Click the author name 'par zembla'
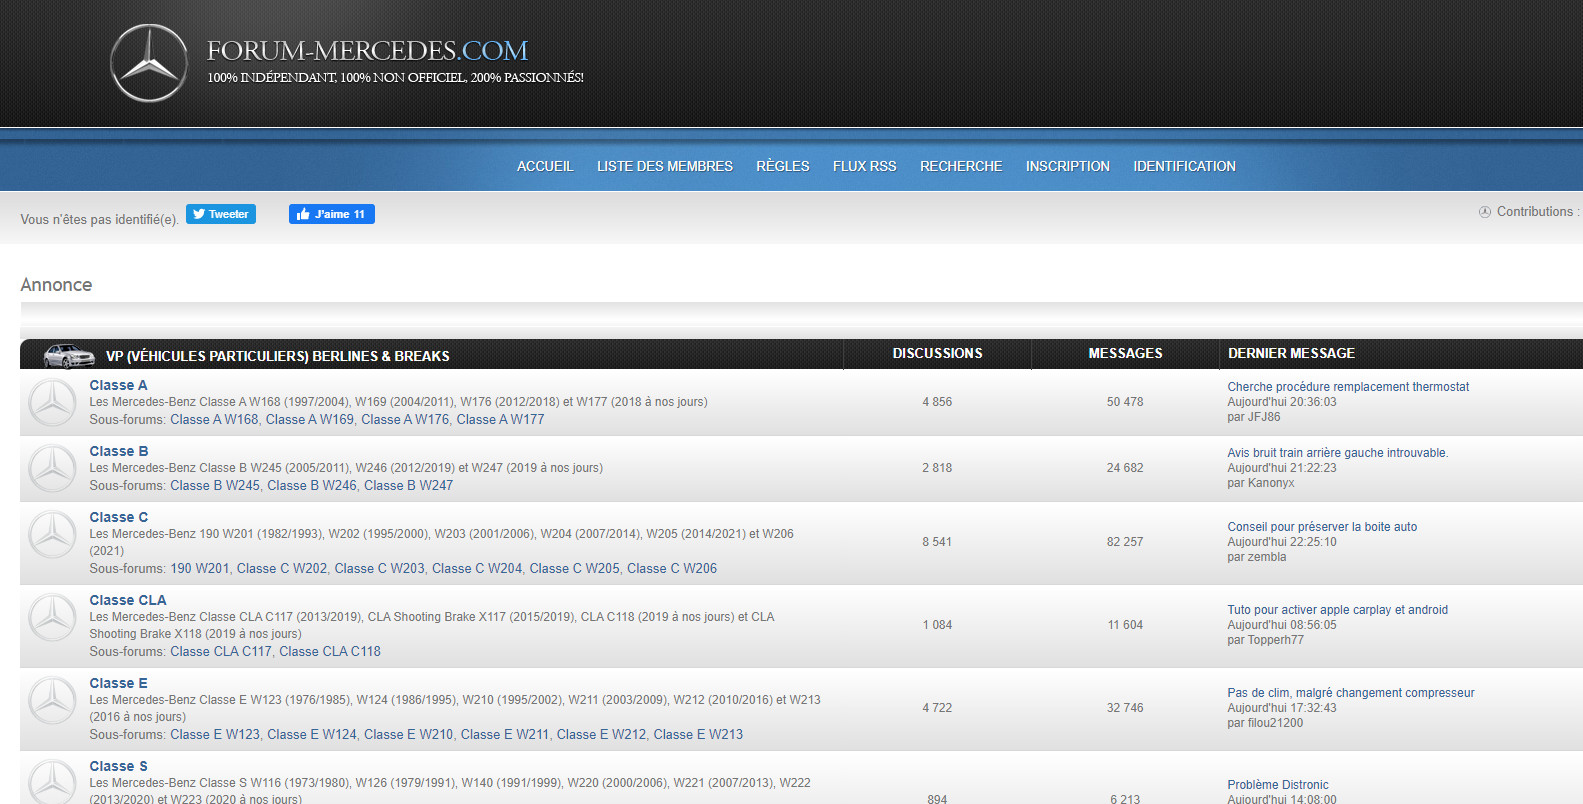 [1257, 557]
